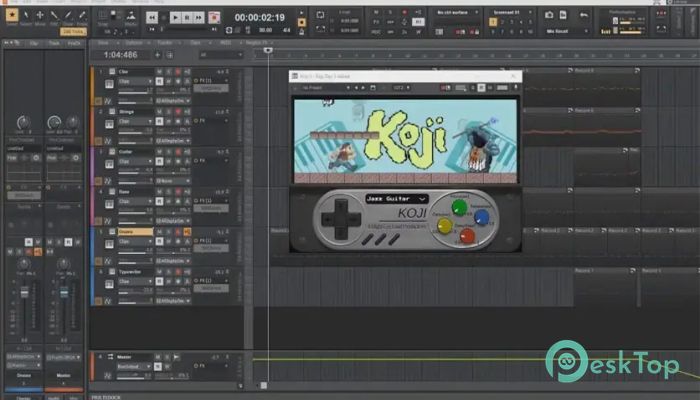This screenshot has height=400, width=700.
Task: Click the add track plus button
Action: (158, 55)
